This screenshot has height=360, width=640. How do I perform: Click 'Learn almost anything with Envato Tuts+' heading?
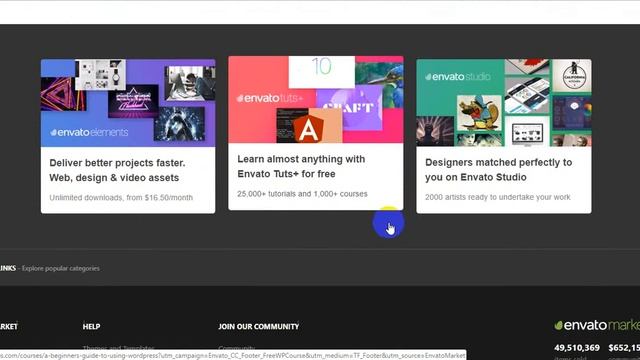tap(301, 167)
